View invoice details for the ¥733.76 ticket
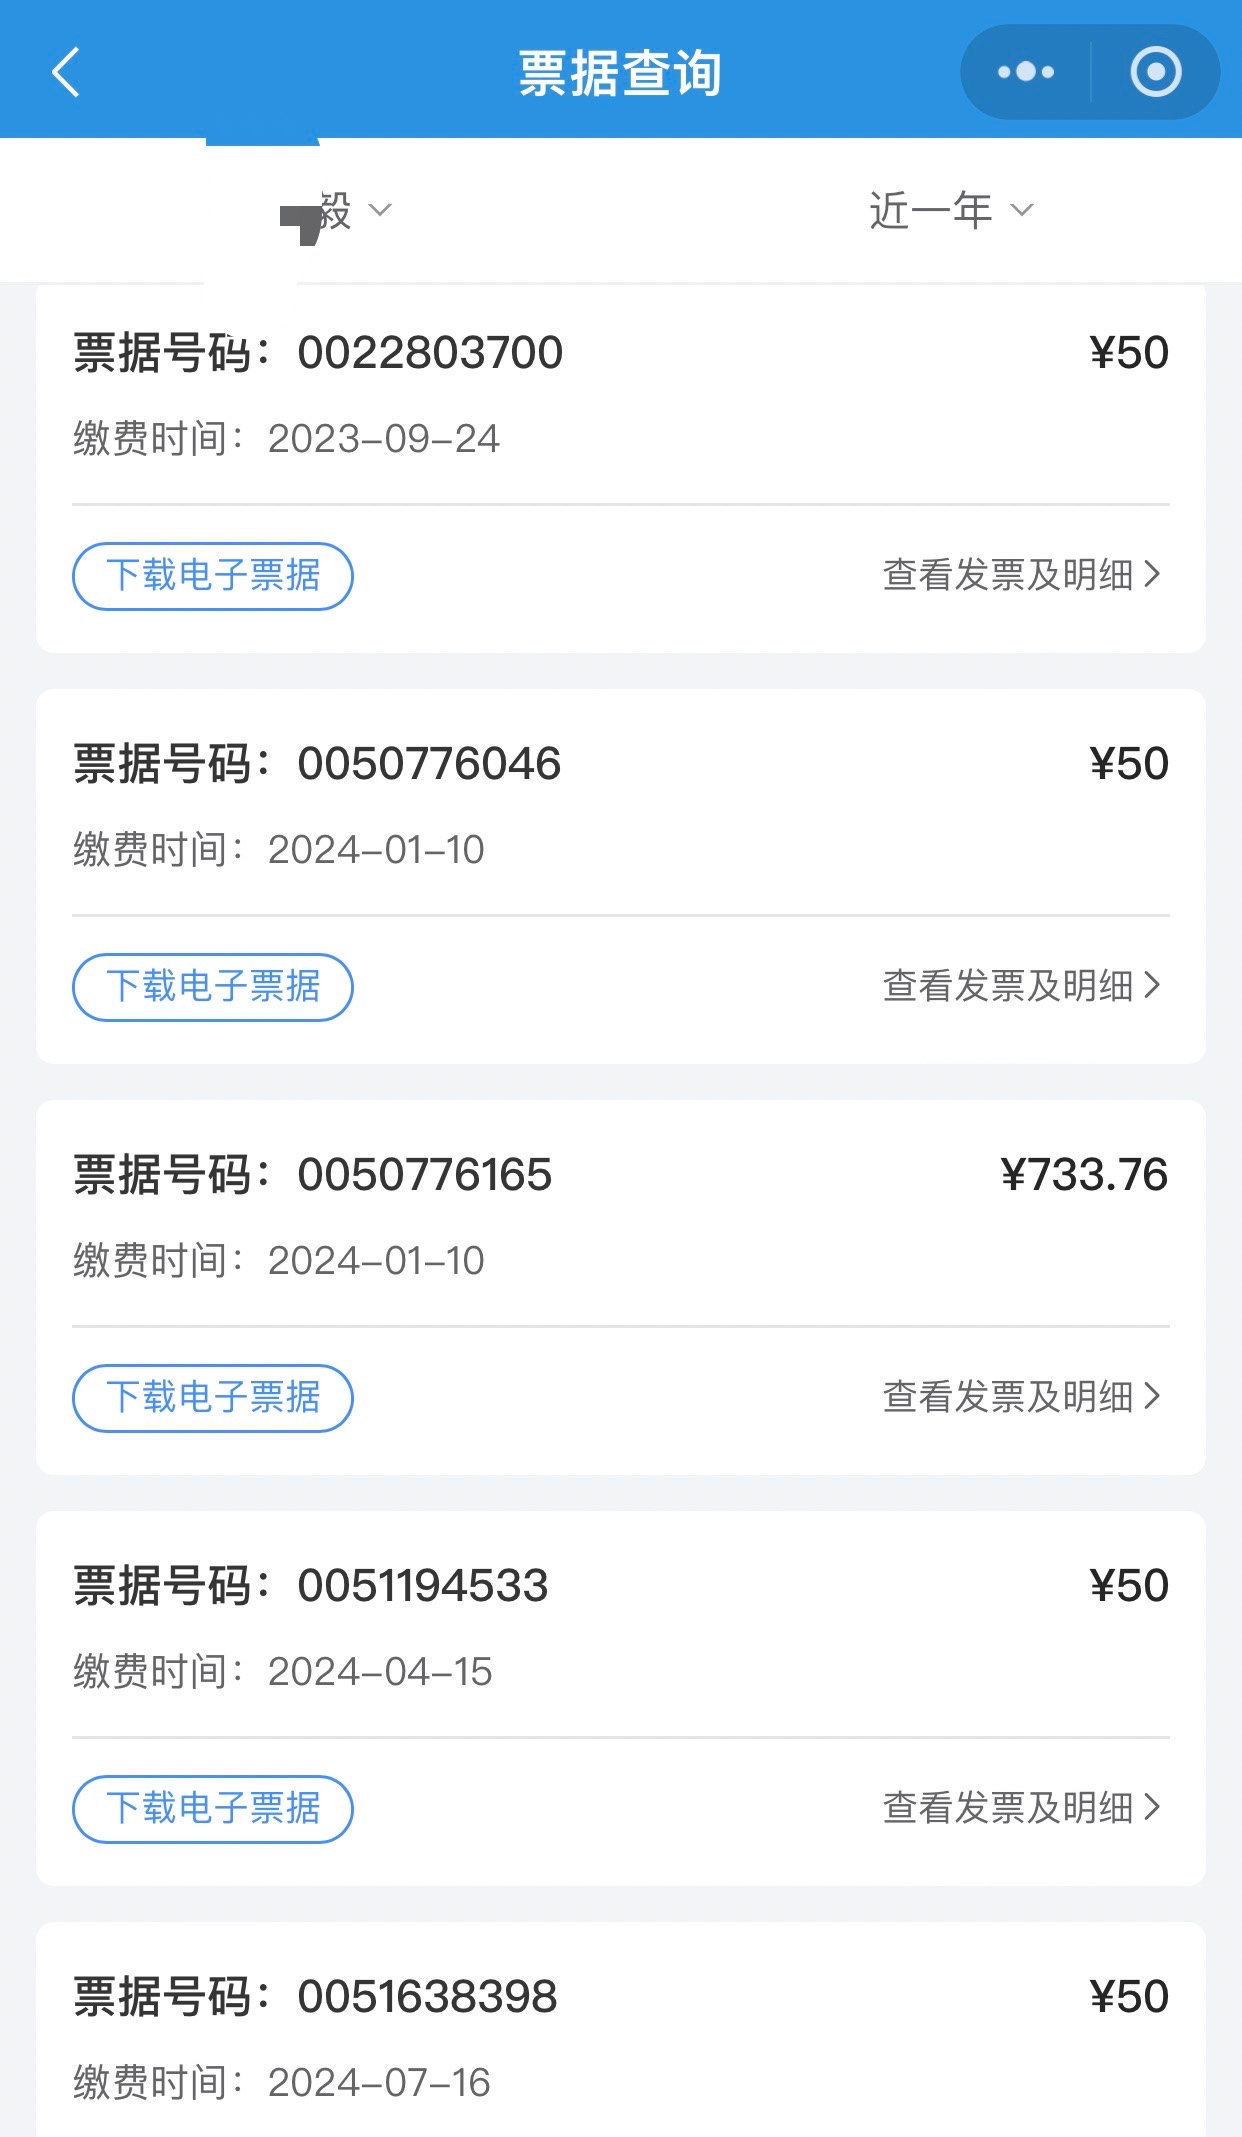 pyautogui.click(x=1021, y=1397)
